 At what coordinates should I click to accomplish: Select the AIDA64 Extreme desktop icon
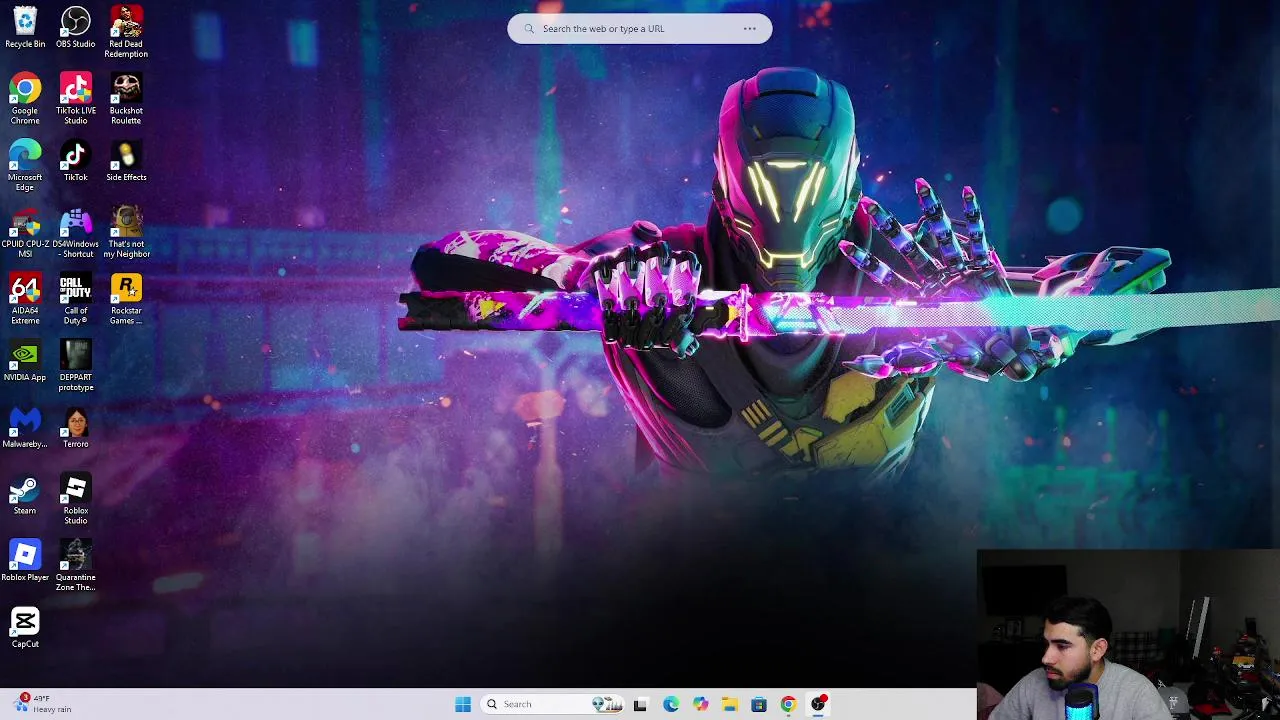tap(25, 299)
